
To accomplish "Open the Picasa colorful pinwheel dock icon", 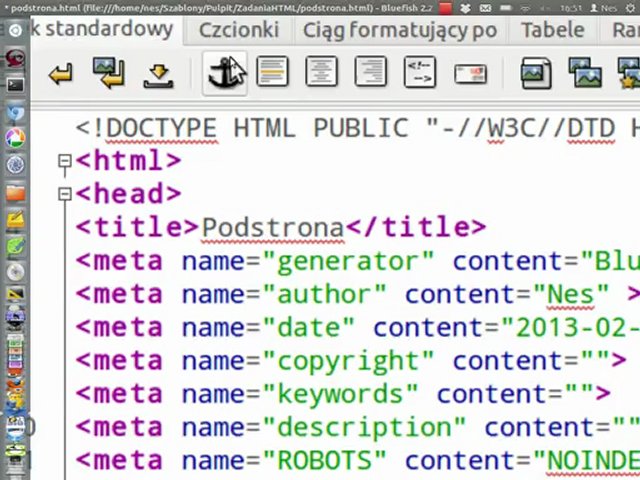I will 16,138.
